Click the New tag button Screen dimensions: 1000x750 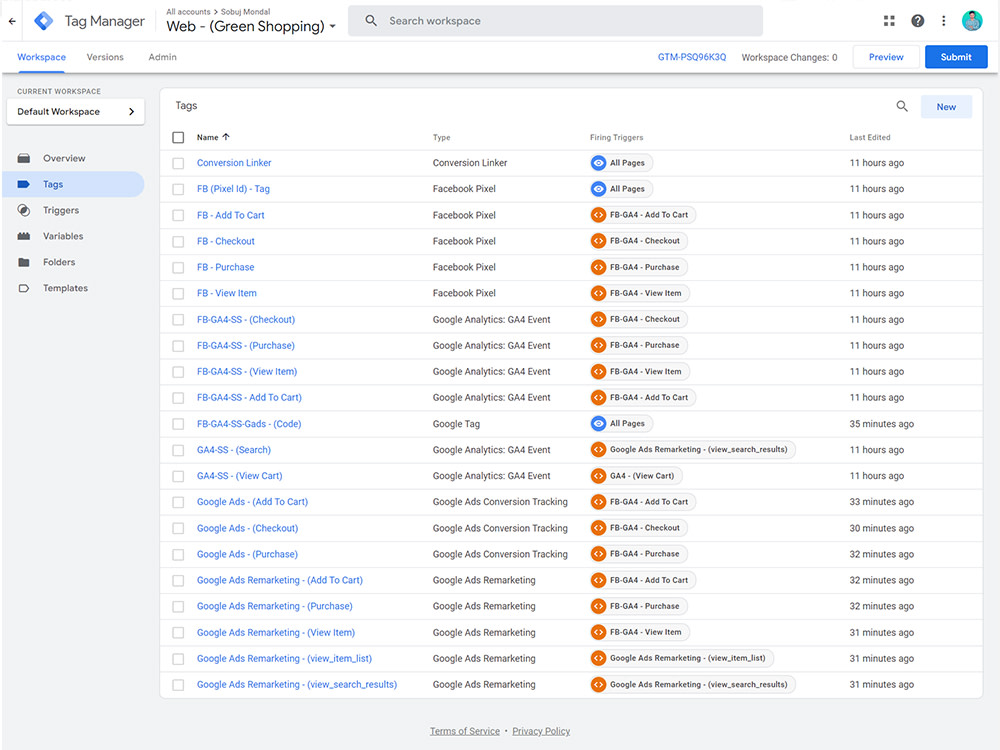[x=946, y=107]
